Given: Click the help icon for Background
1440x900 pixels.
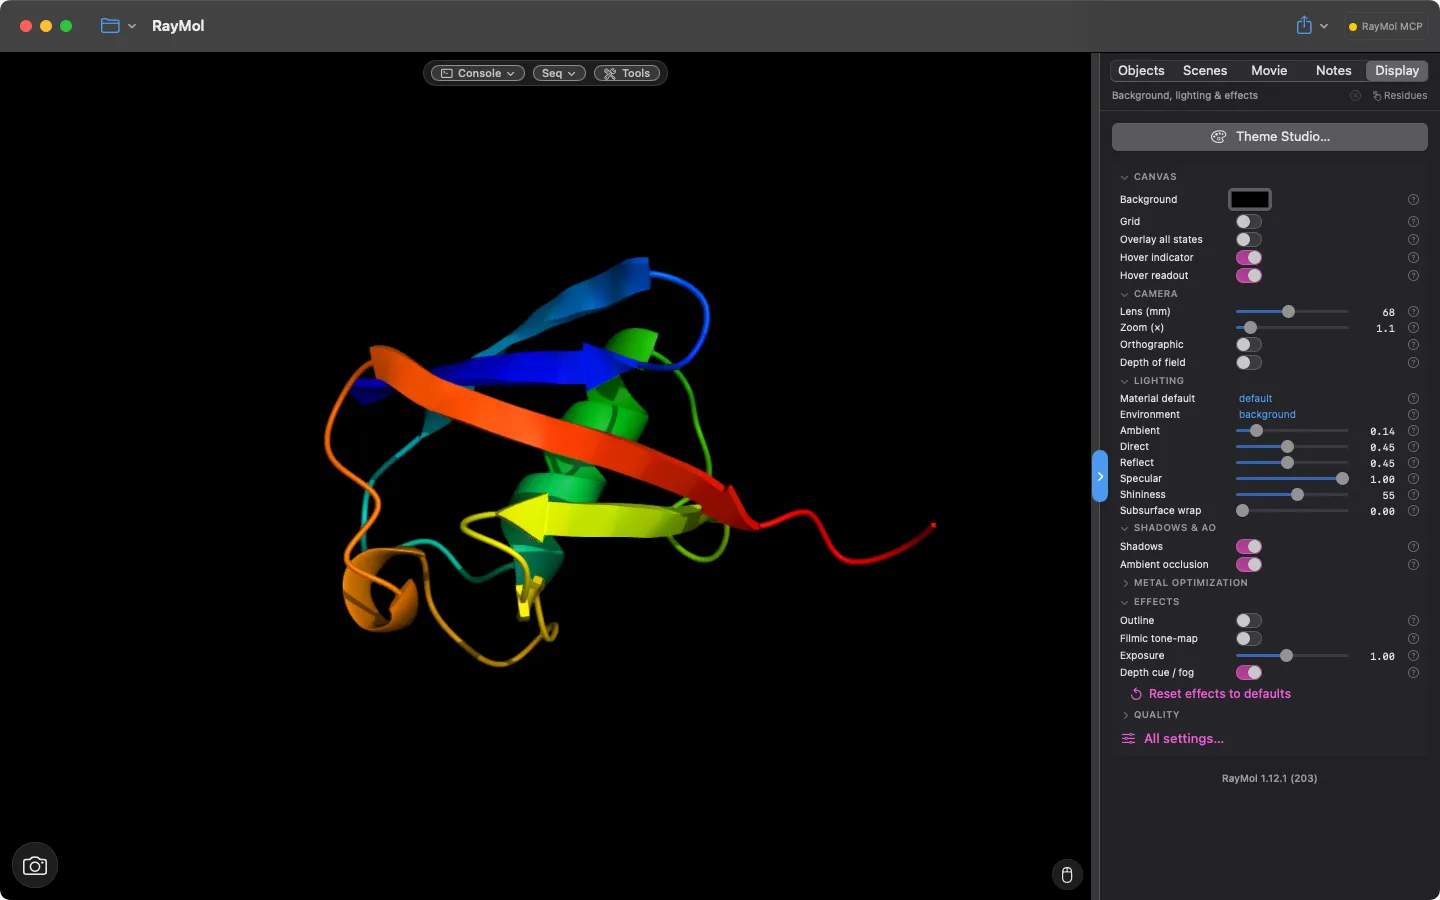Looking at the screenshot, I should (1413, 200).
